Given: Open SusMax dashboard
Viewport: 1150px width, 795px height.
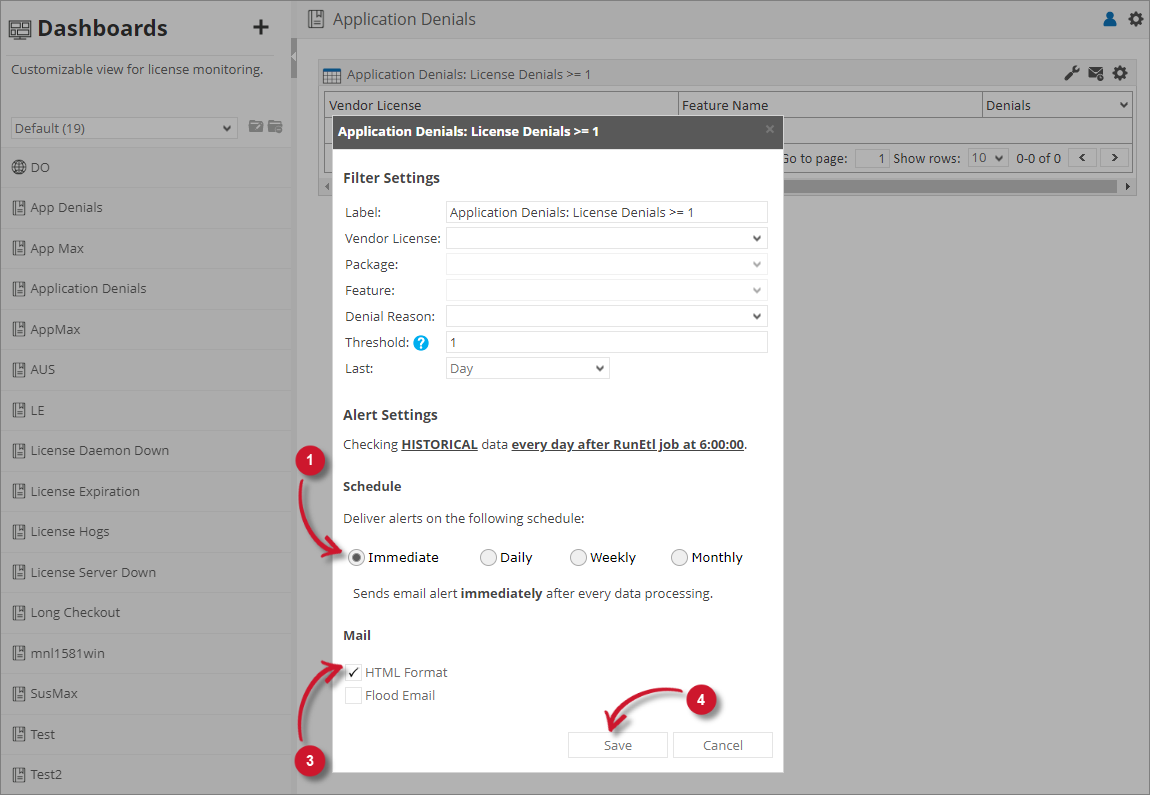Looking at the screenshot, I should point(146,694).
